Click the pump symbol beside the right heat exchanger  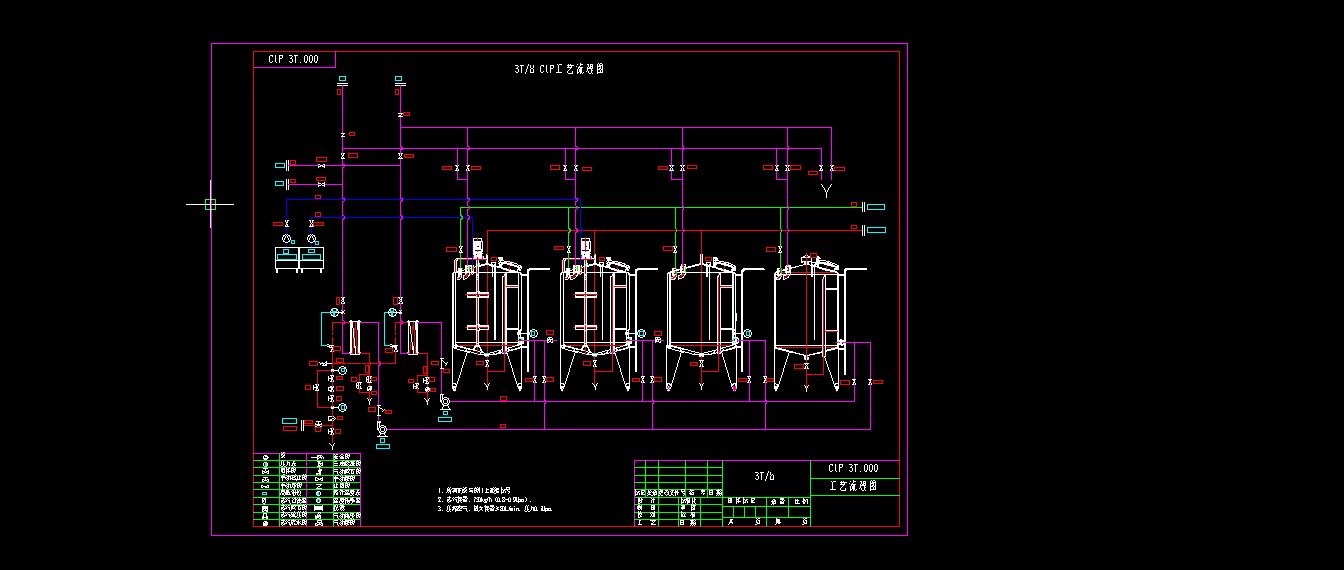[x=445, y=402]
